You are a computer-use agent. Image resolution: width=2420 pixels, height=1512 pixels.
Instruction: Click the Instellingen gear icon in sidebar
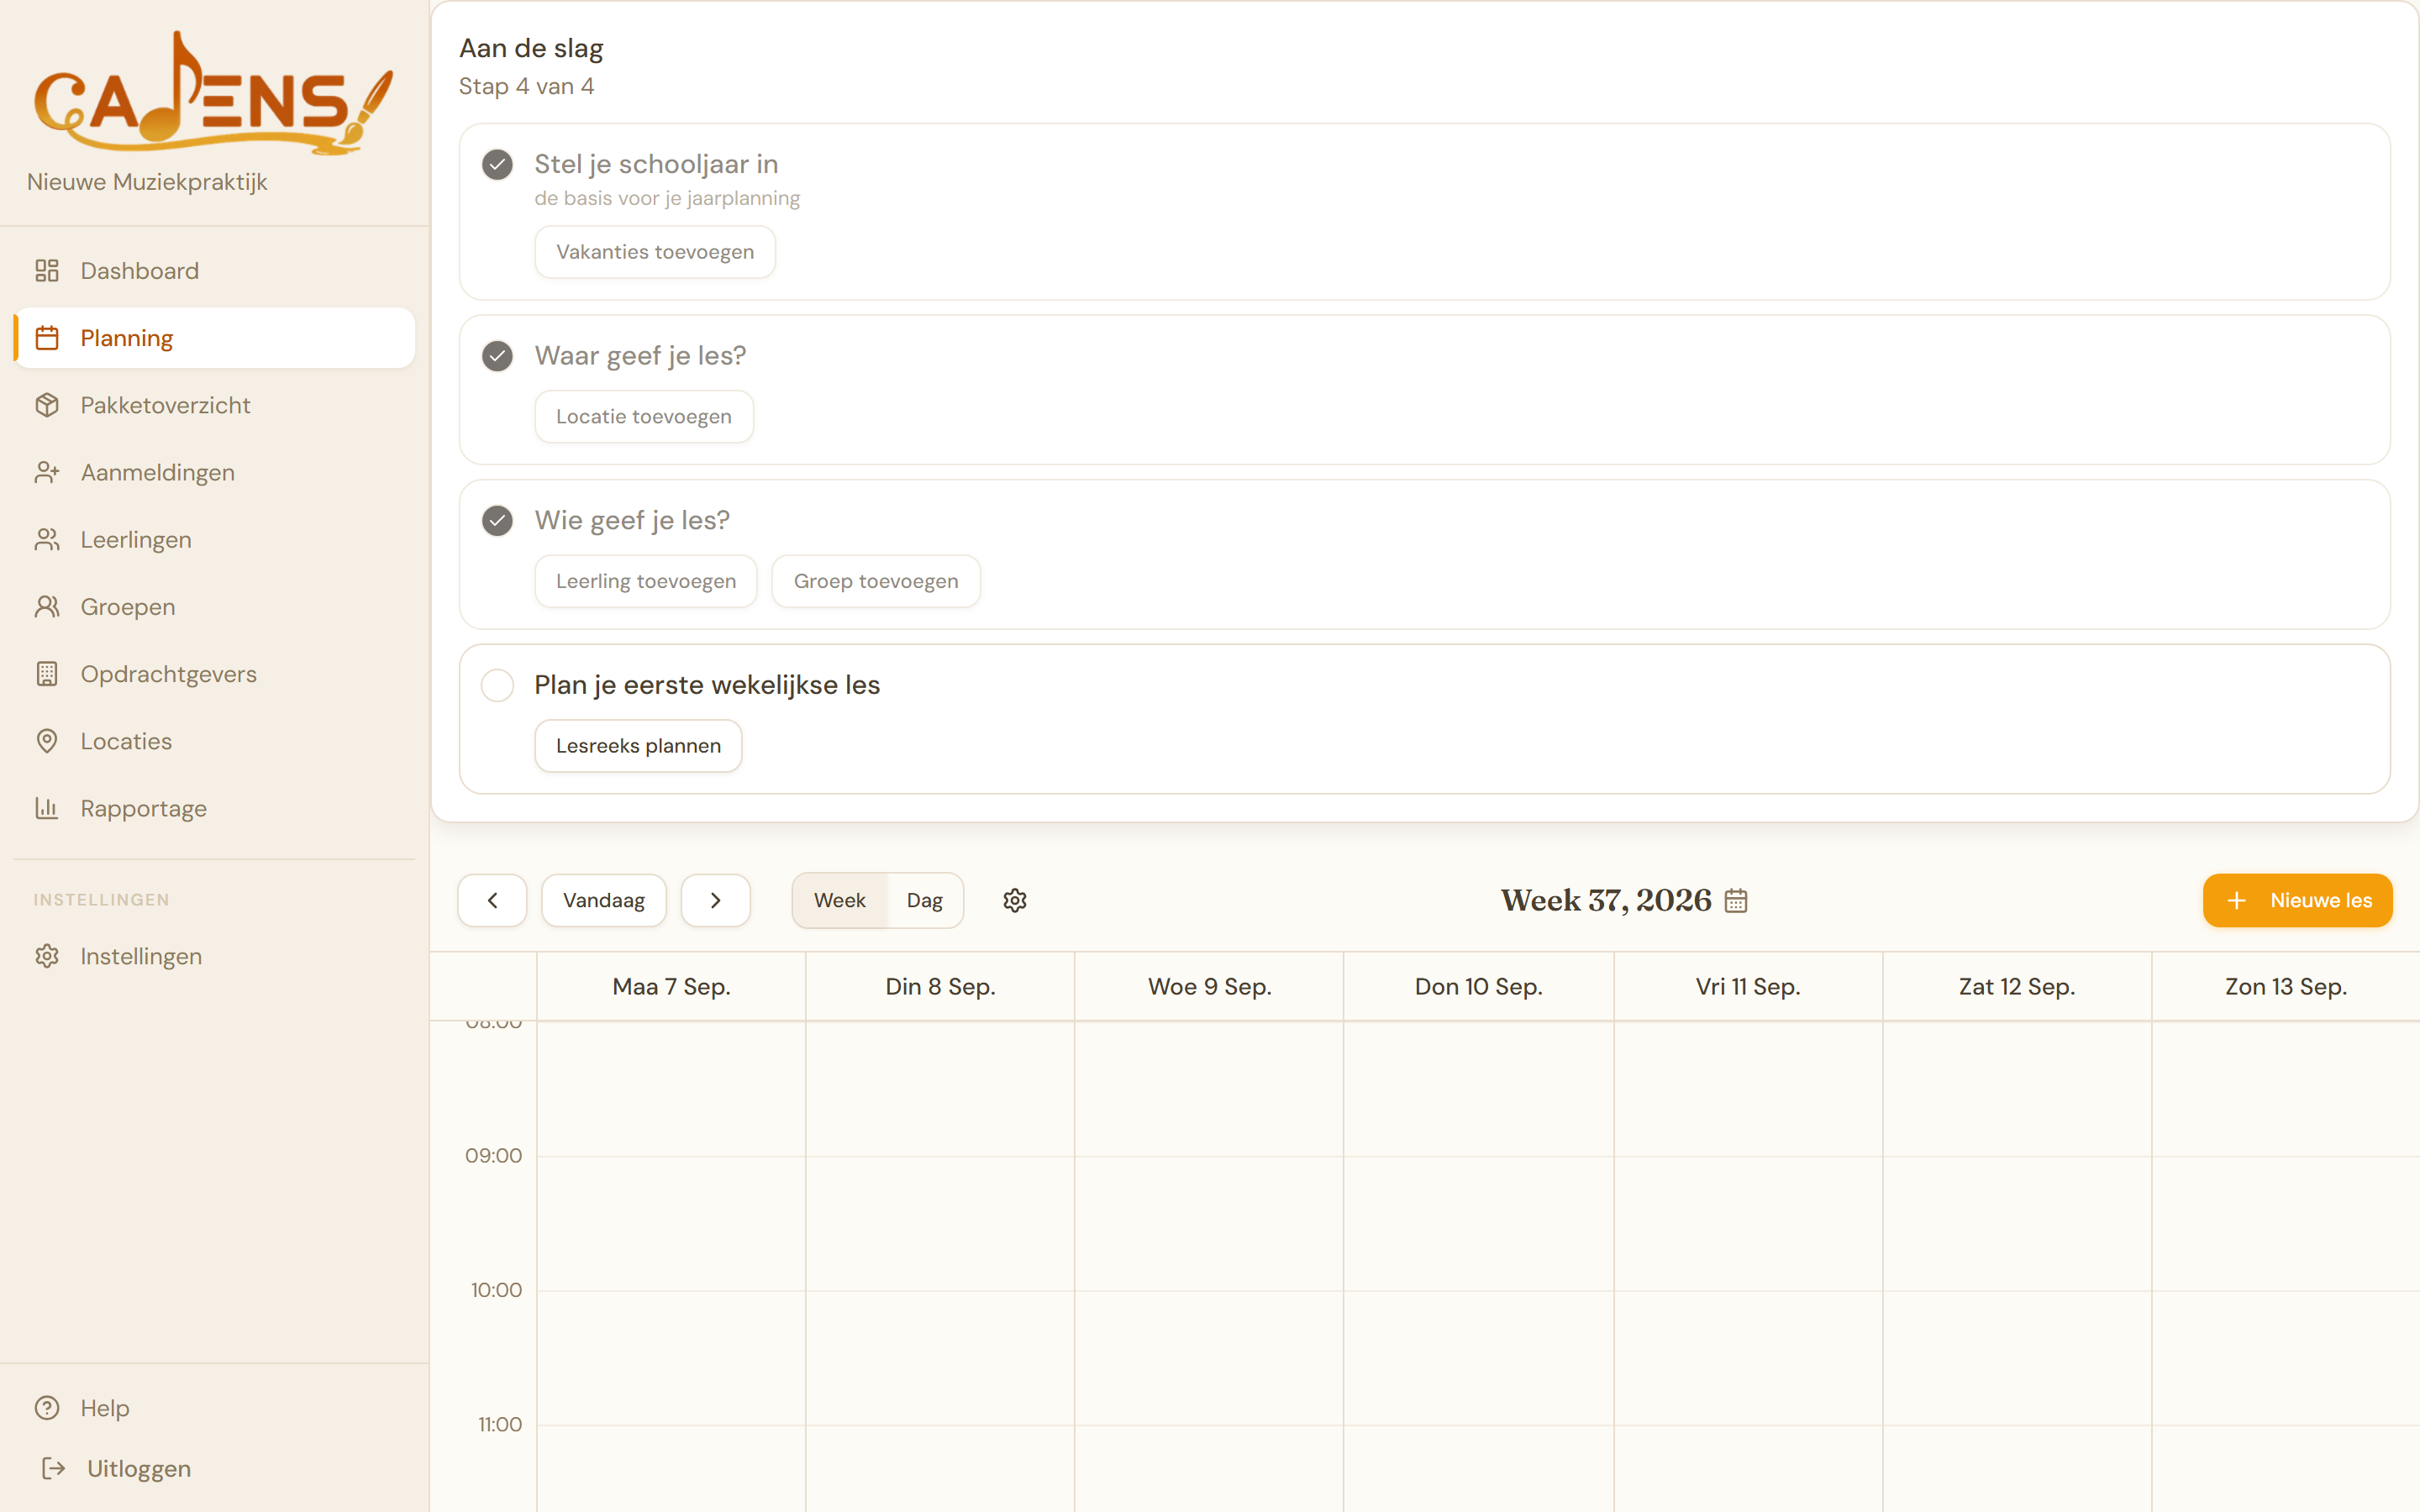click(47, 956)
